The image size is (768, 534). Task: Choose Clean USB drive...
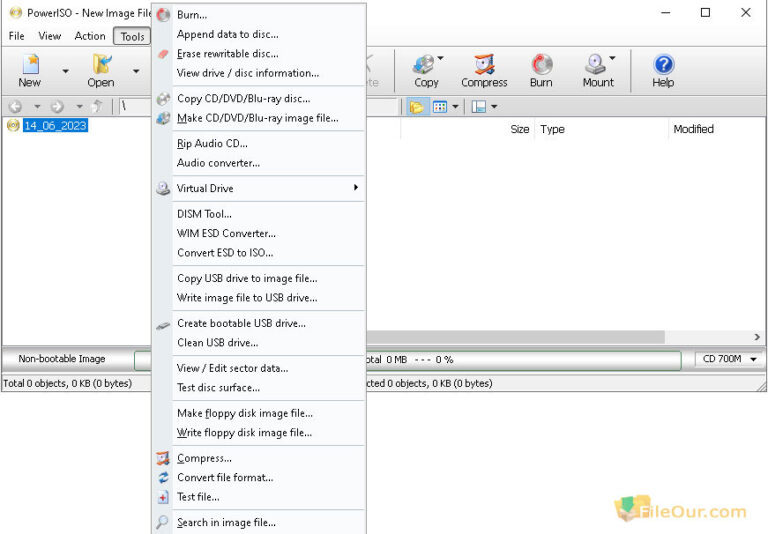pyautogui.click(x=260, y=343)
